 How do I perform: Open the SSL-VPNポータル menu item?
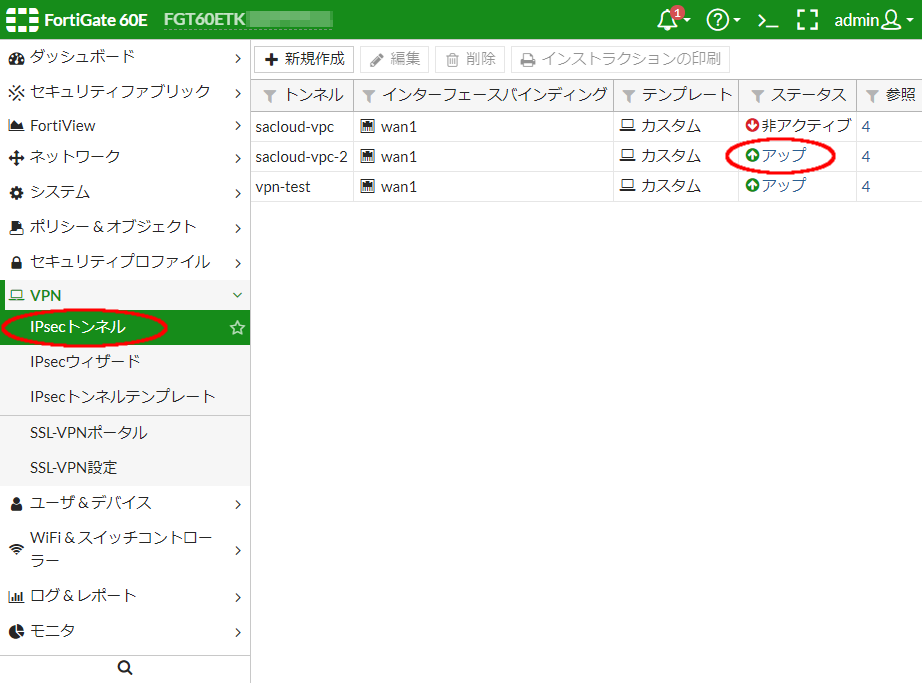(x=89, y=432)
